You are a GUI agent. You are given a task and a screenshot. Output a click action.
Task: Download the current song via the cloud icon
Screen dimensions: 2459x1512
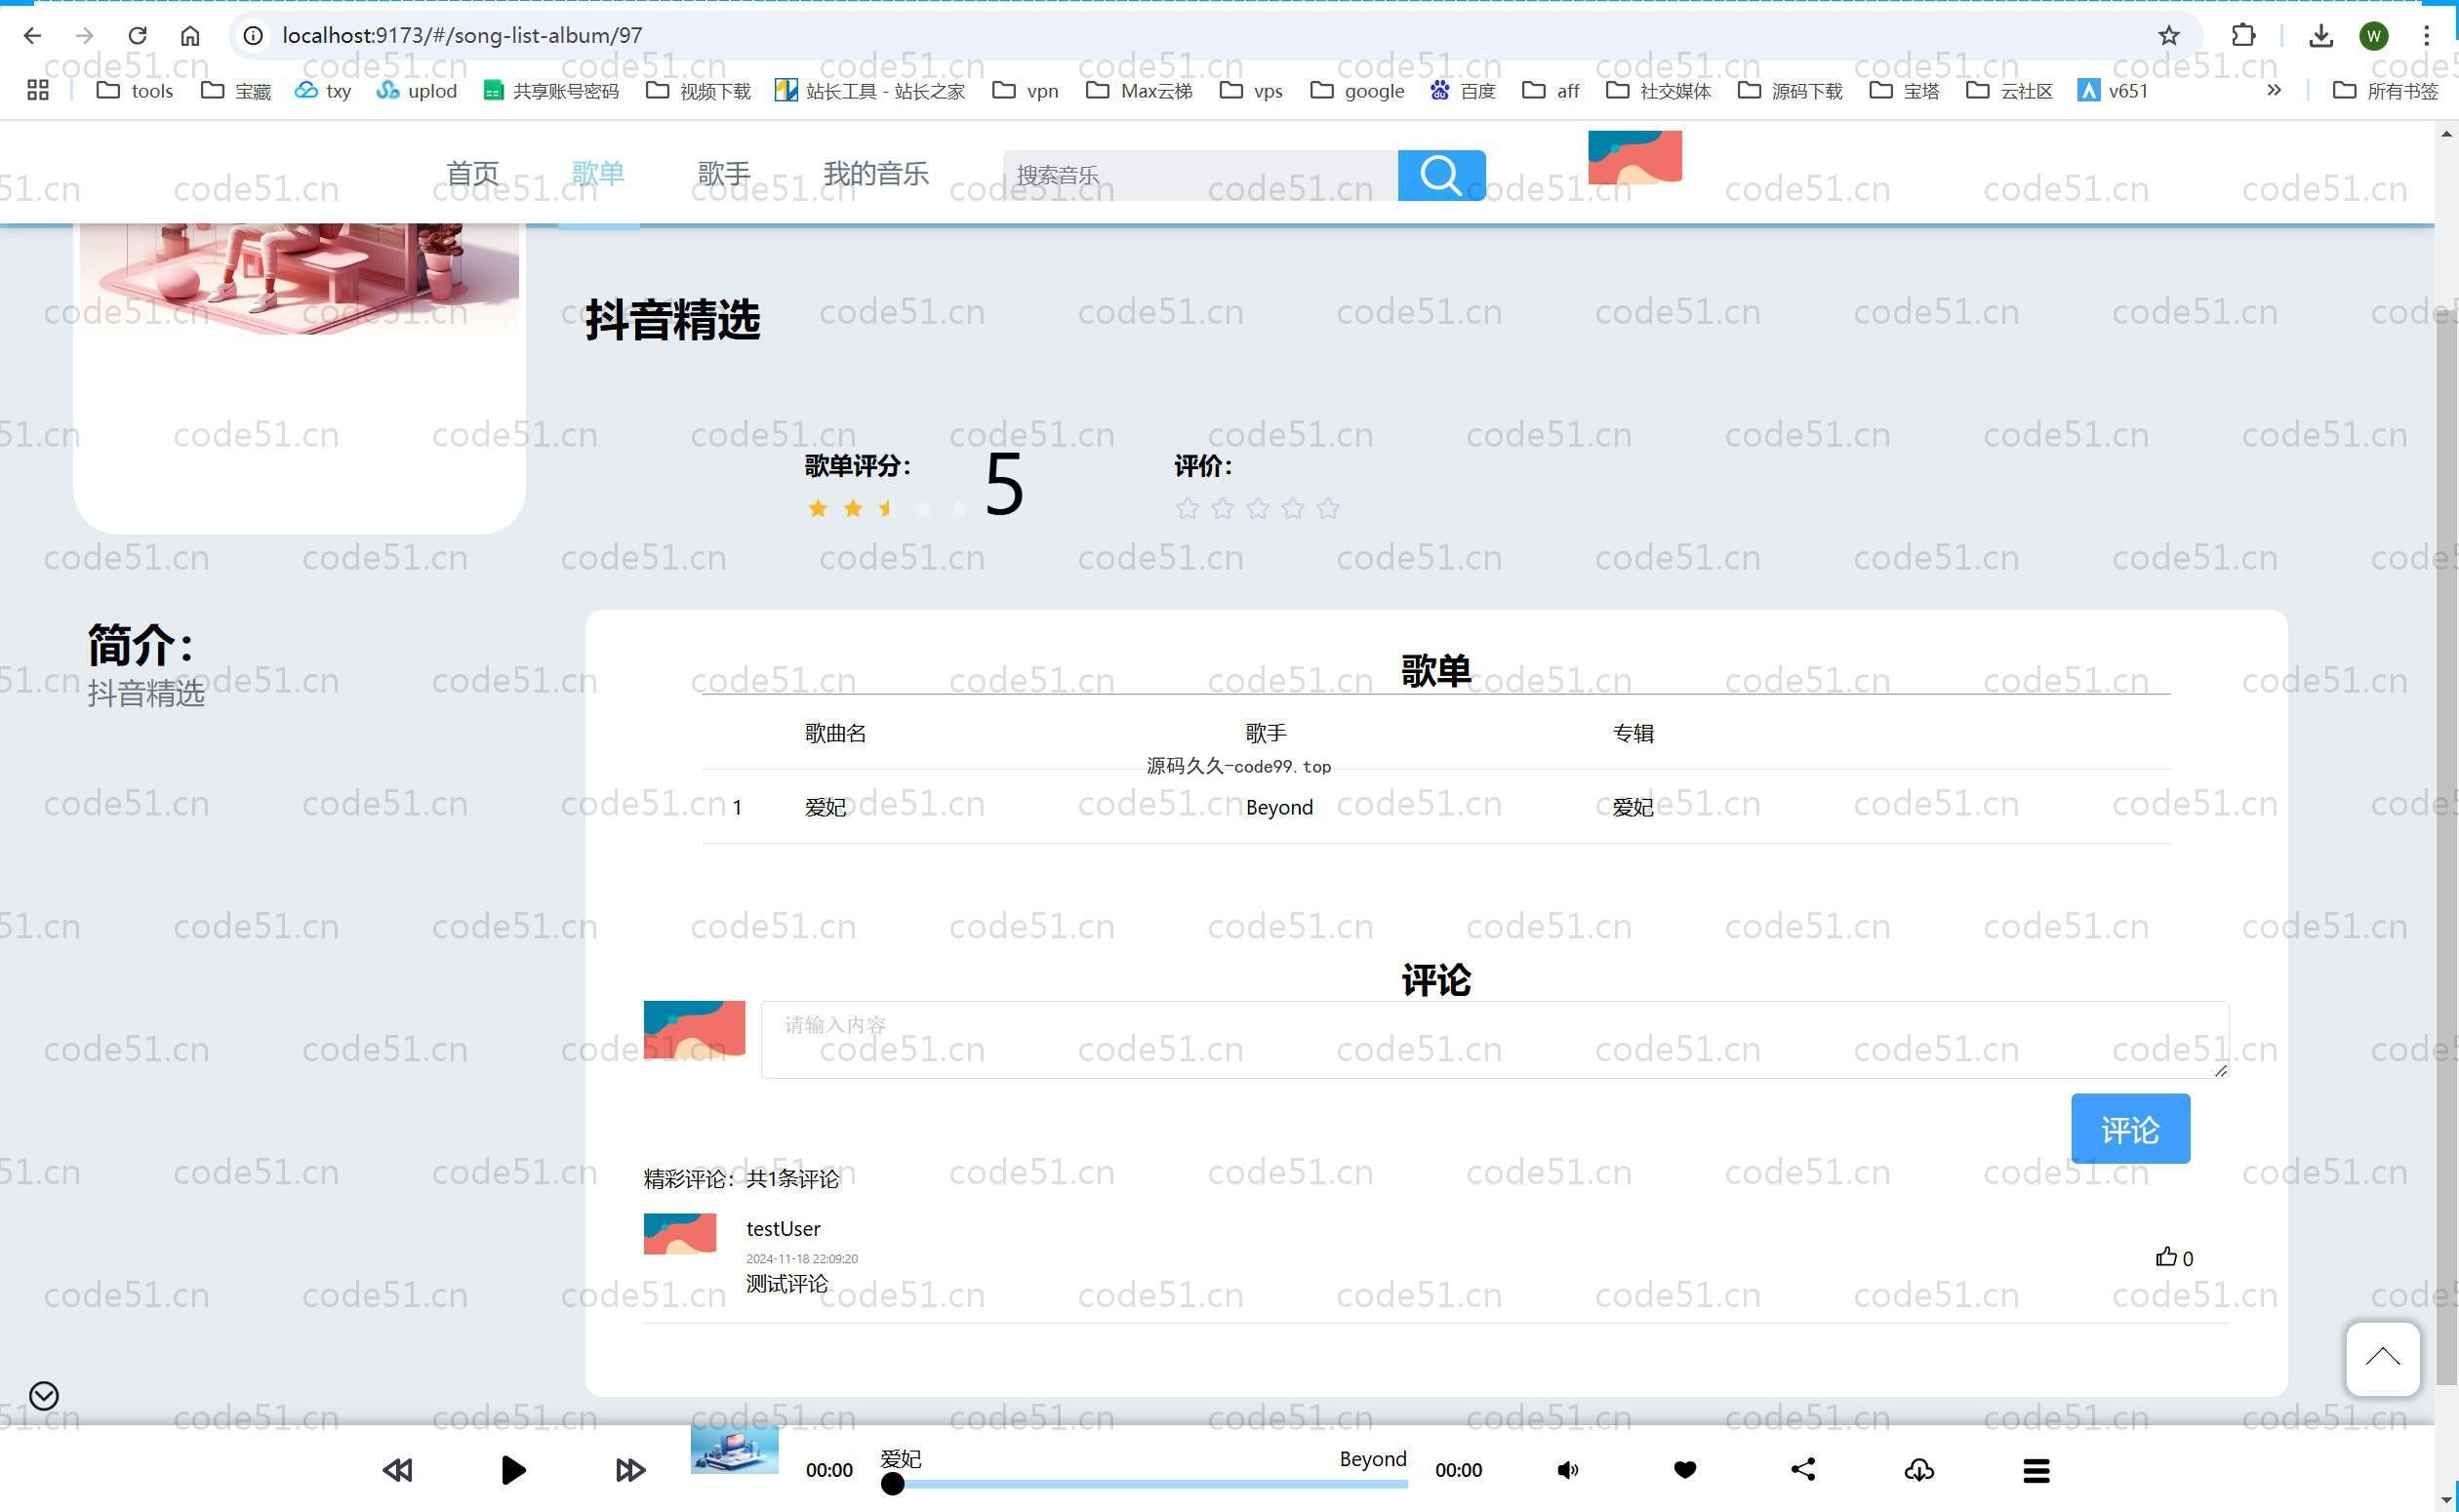tap(1919, 1469)
